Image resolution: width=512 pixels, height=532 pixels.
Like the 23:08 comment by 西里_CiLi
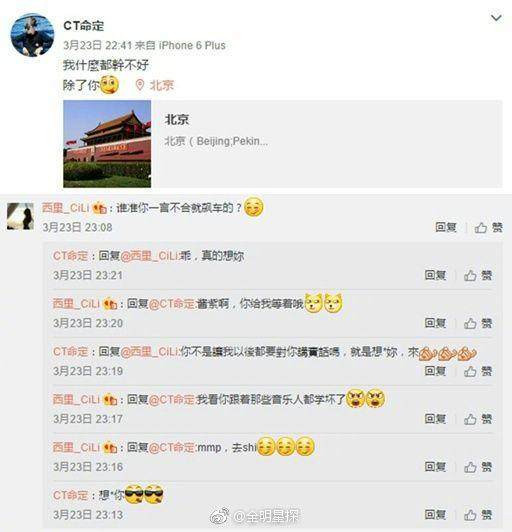(488, 227)
